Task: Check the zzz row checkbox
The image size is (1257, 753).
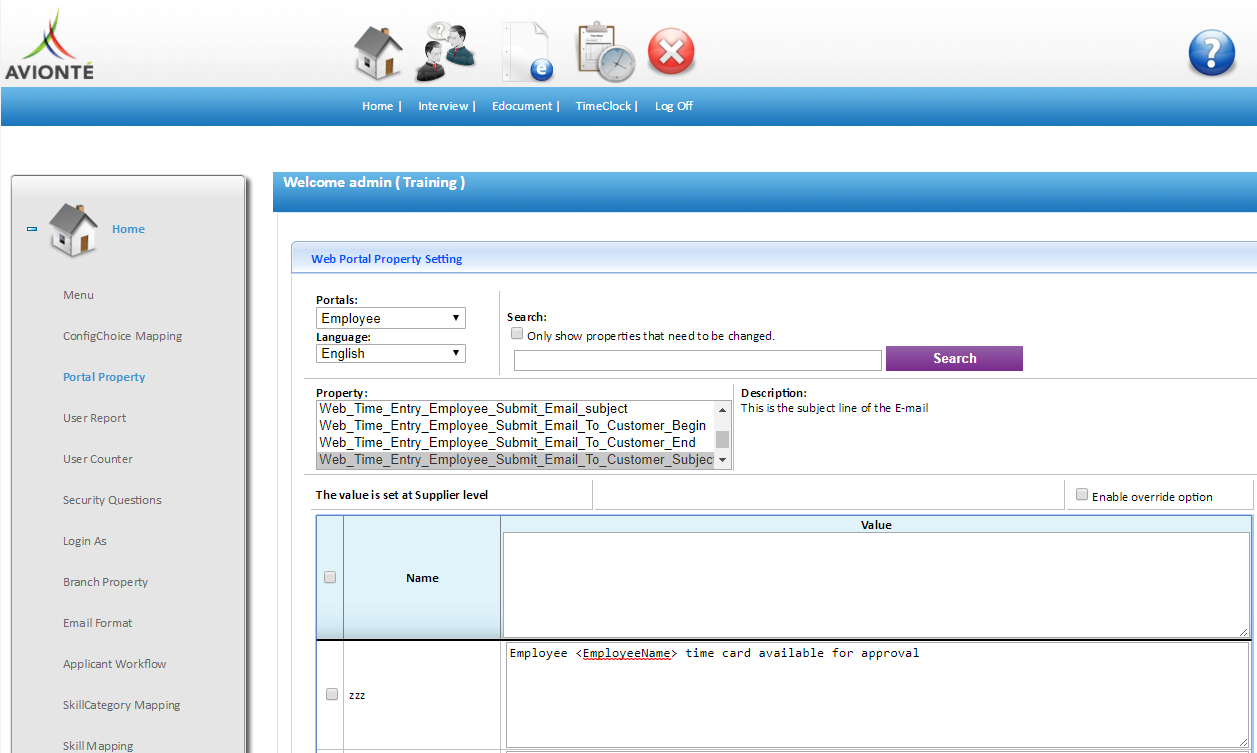Action: [x=332, y=694]
